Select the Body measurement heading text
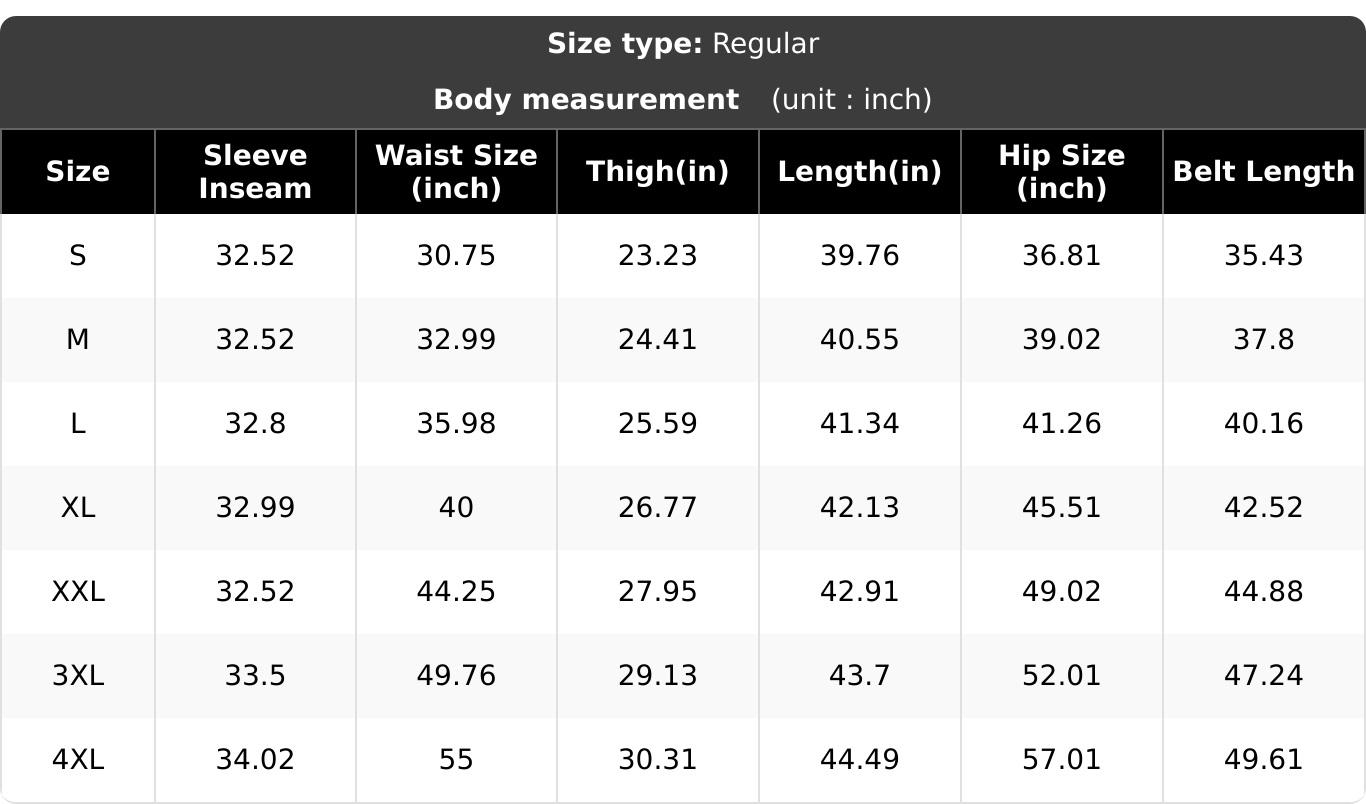 click(586, 100)
